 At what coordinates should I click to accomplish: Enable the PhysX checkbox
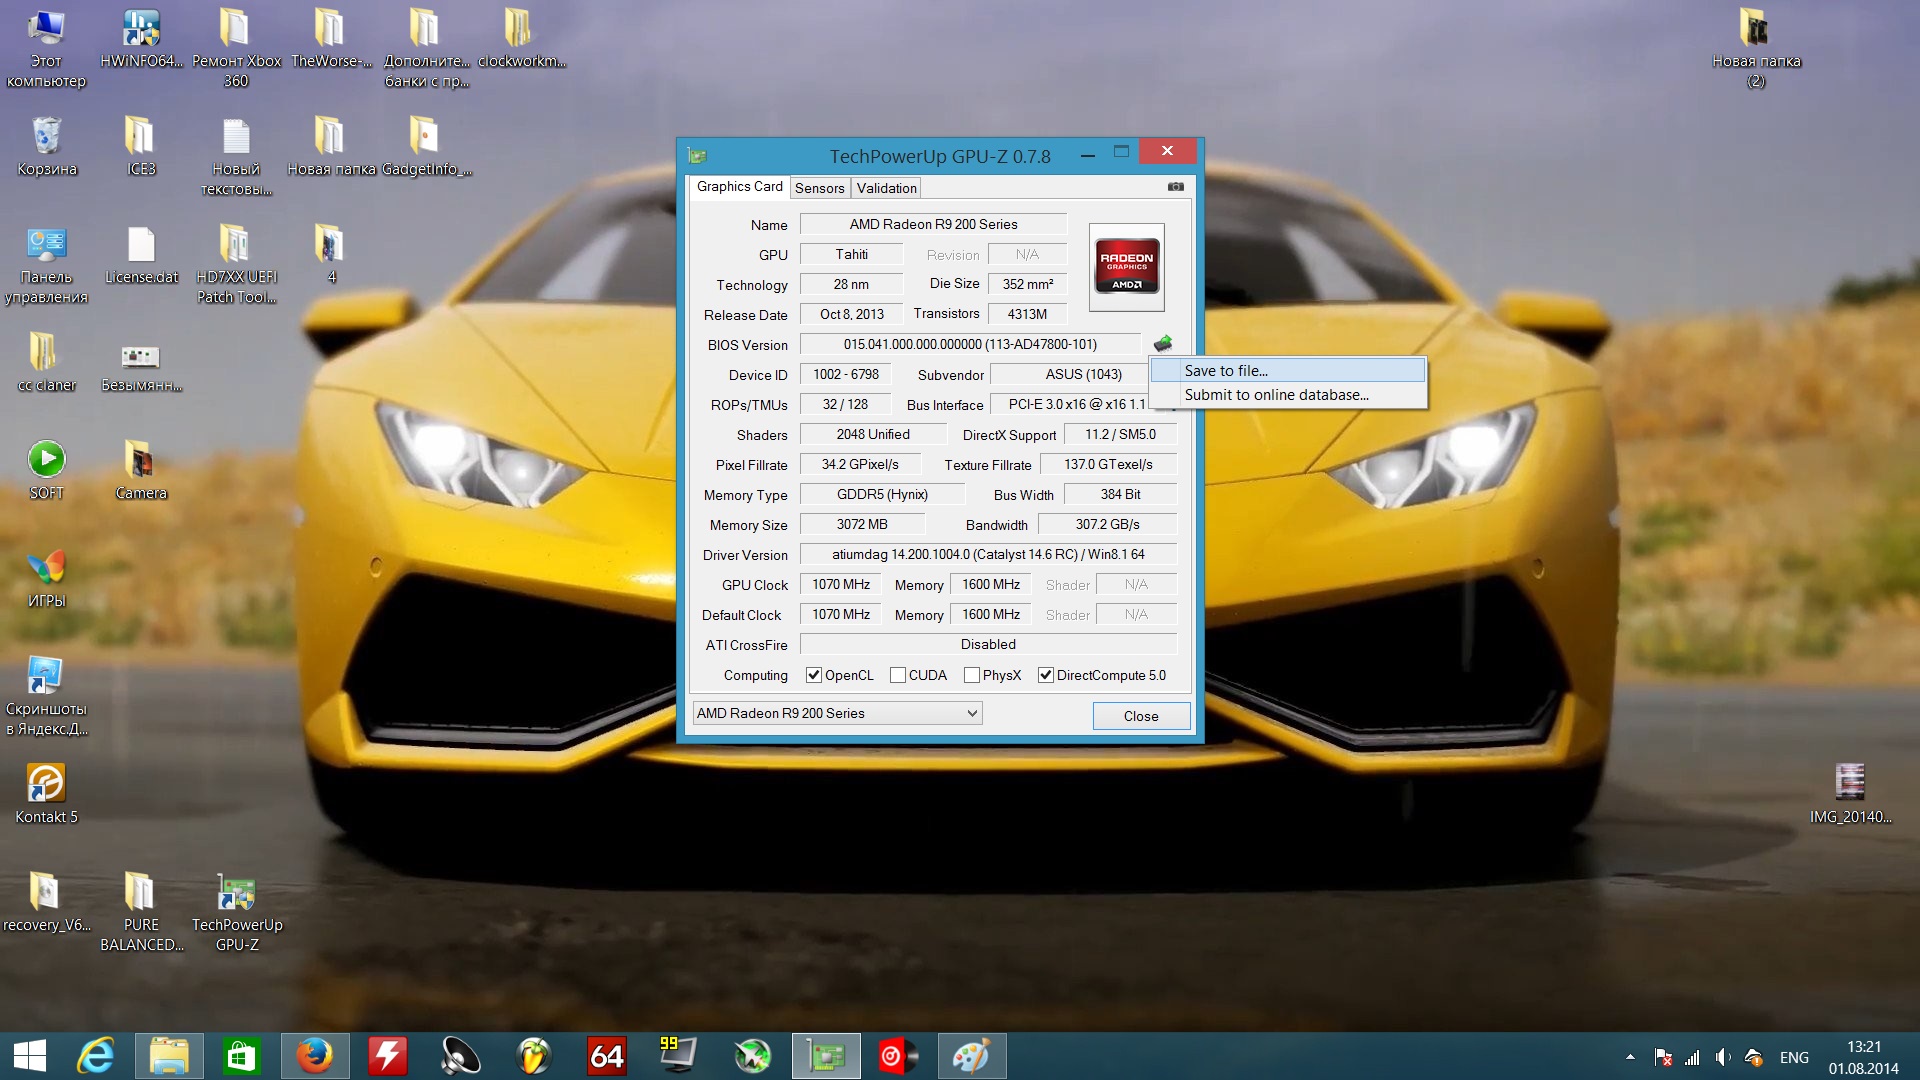[x=971, y=675]
